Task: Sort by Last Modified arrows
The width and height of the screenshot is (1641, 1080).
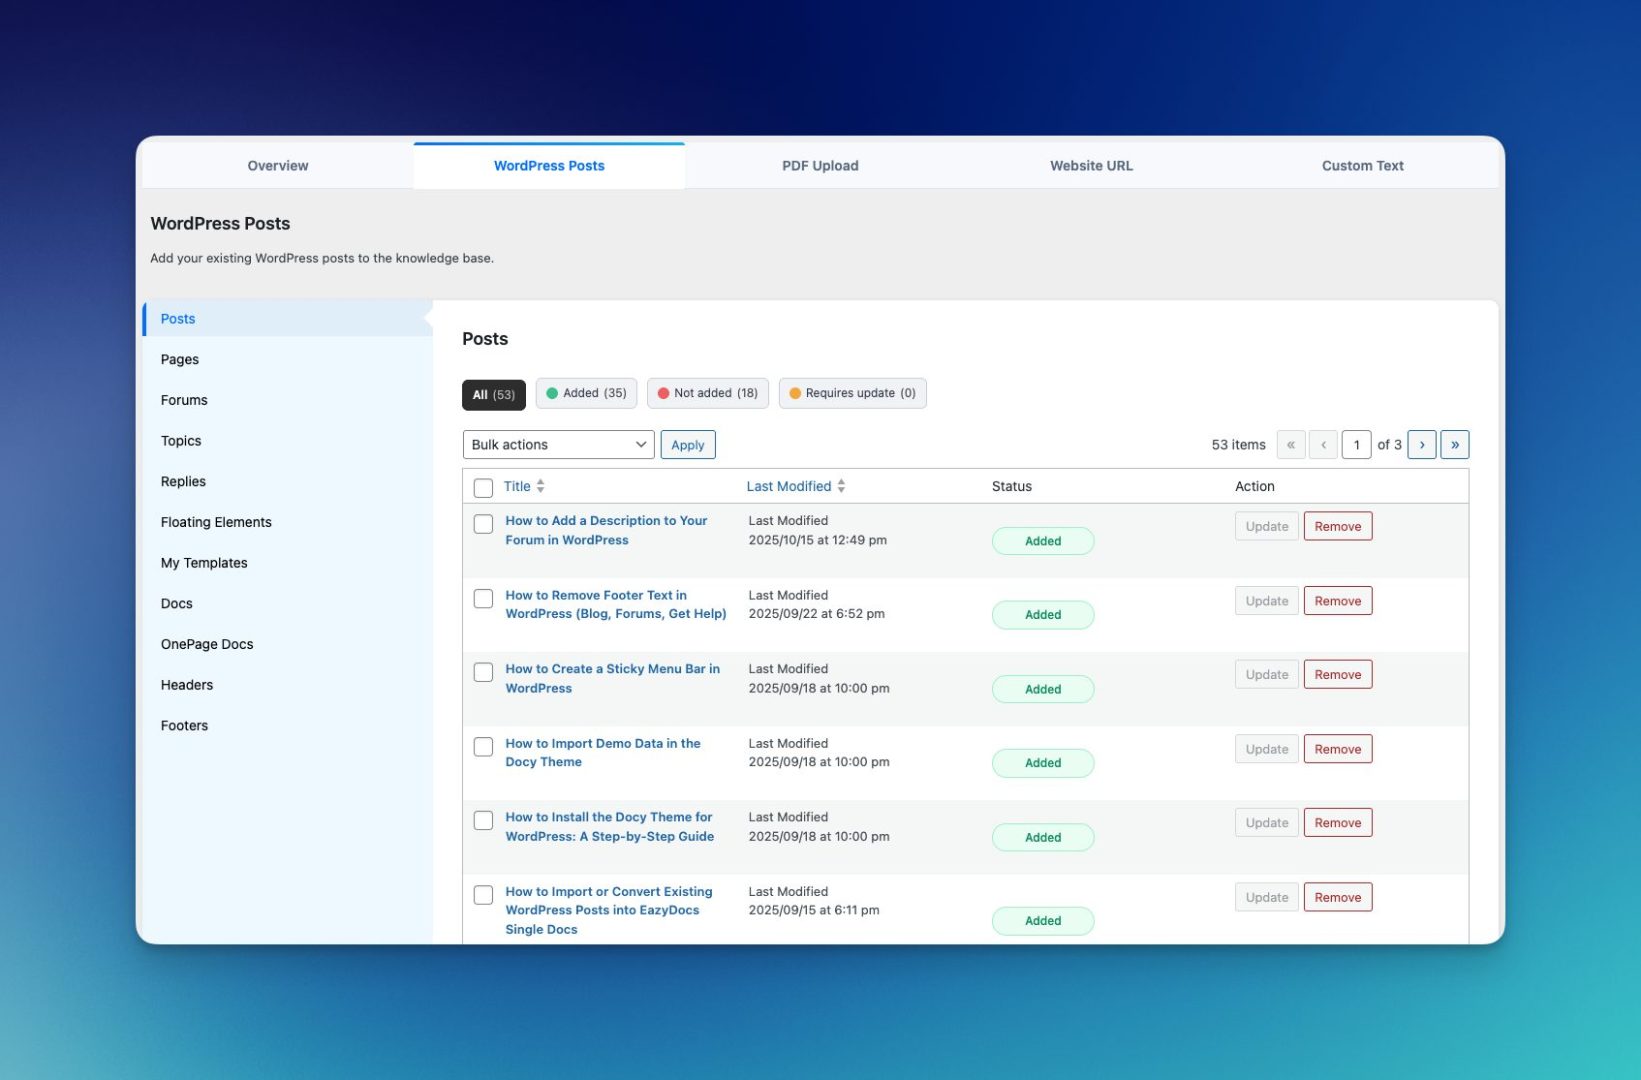Action: [x=841, y=486]
